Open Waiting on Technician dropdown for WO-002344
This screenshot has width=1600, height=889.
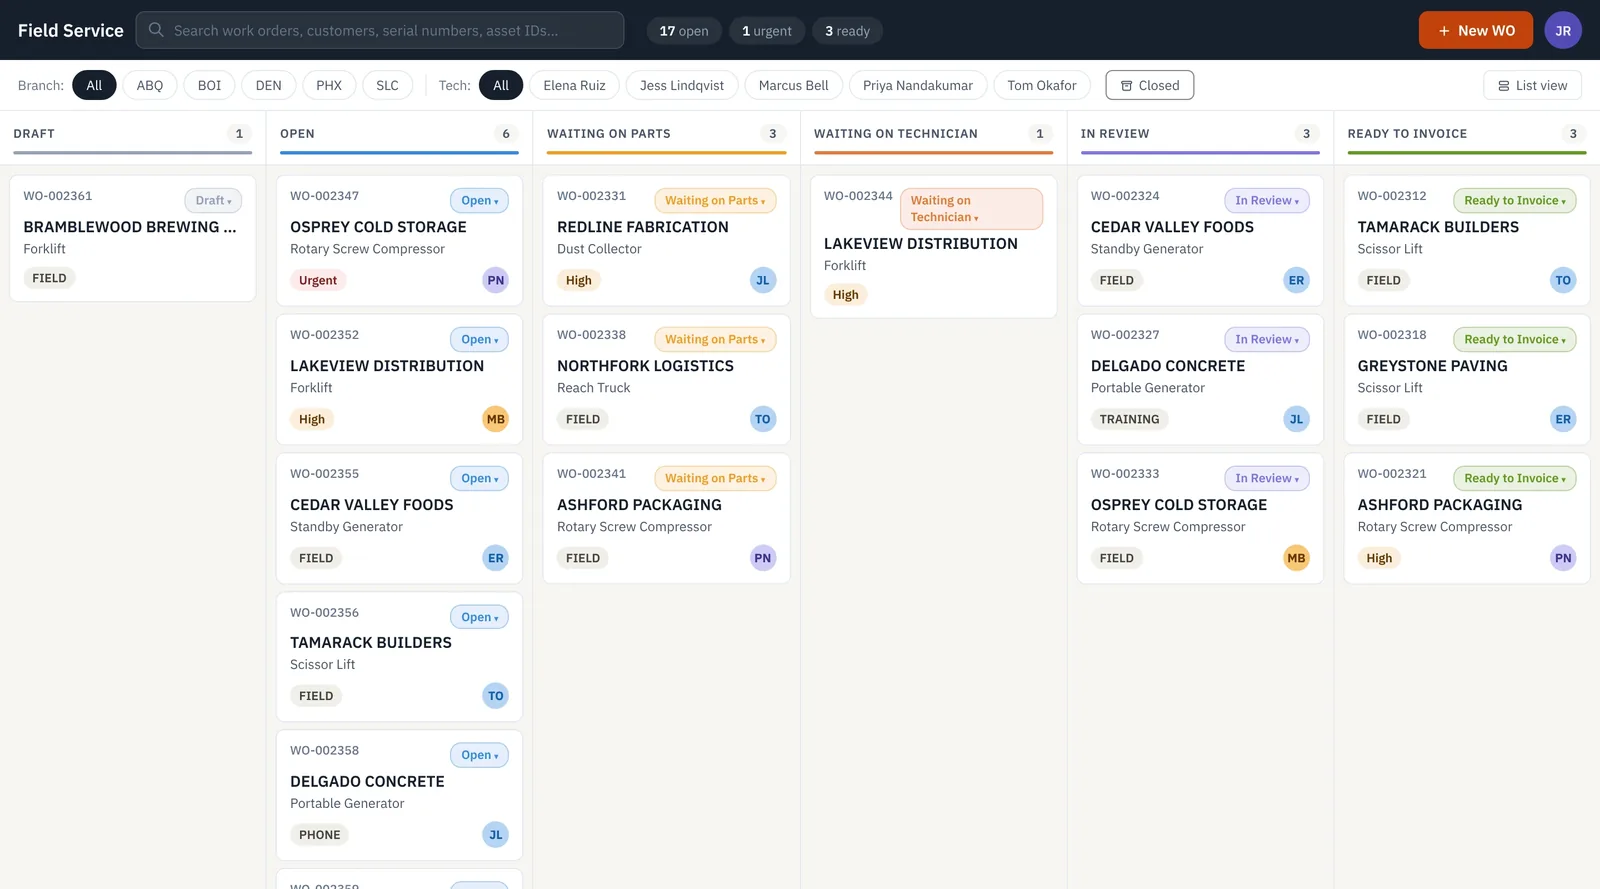[x=971, y=209]
